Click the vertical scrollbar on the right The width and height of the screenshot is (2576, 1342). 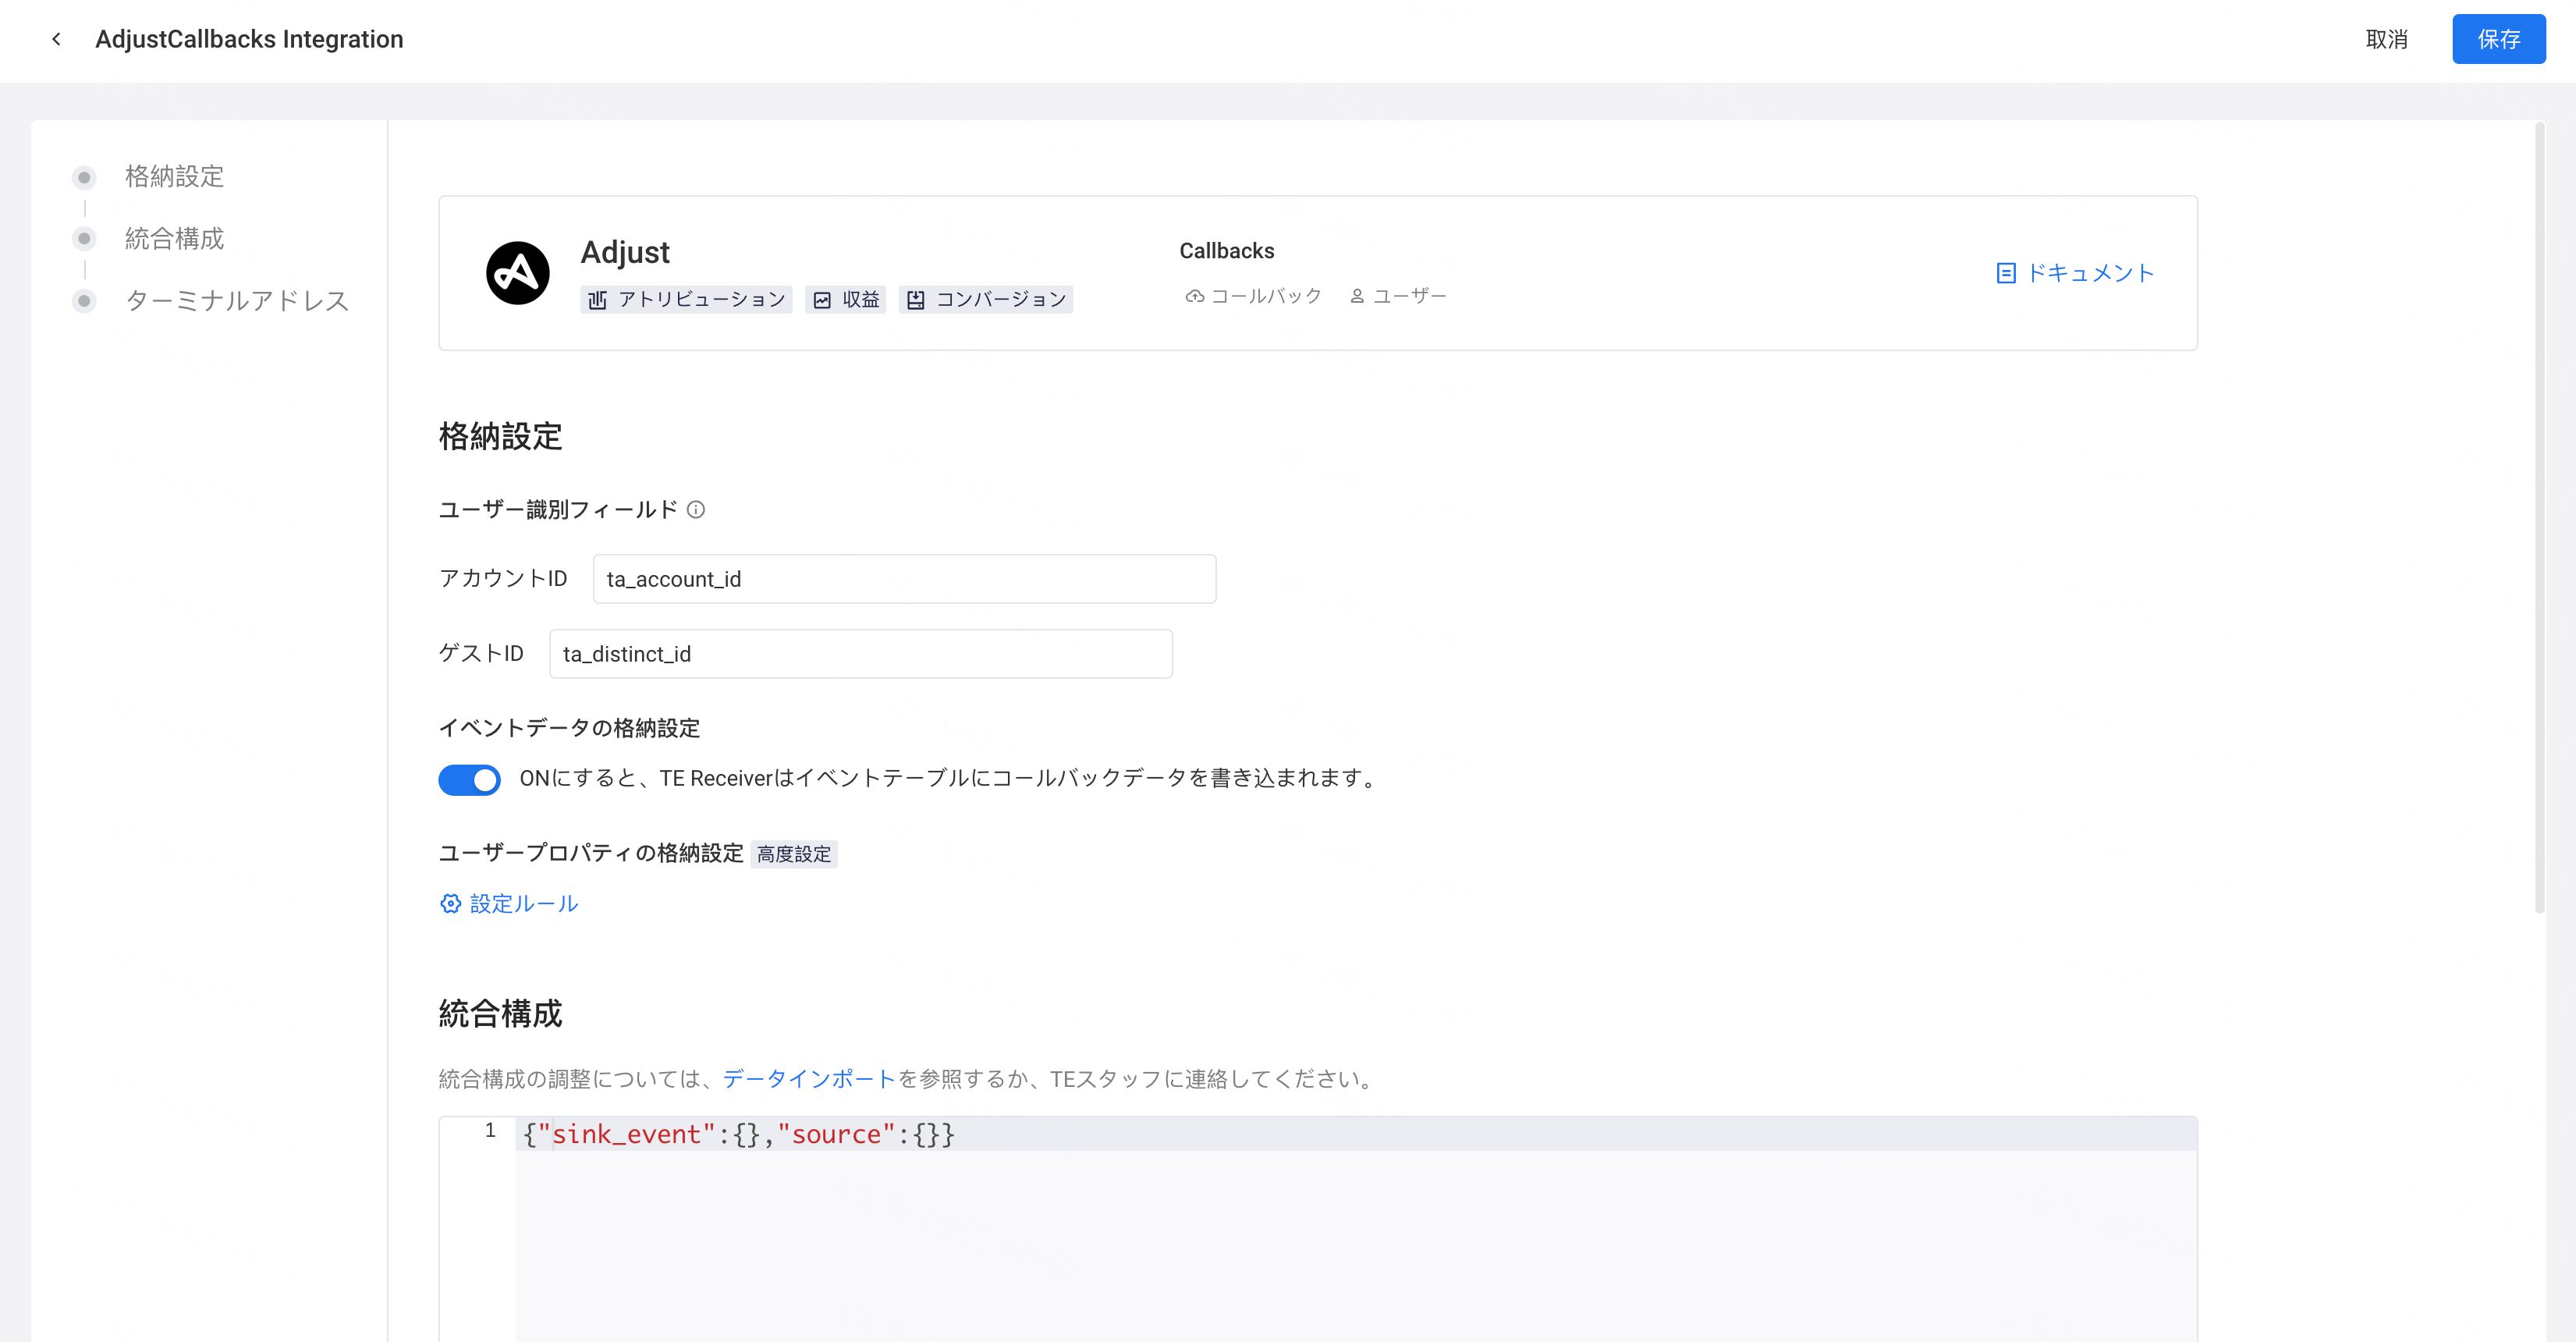2539,517
